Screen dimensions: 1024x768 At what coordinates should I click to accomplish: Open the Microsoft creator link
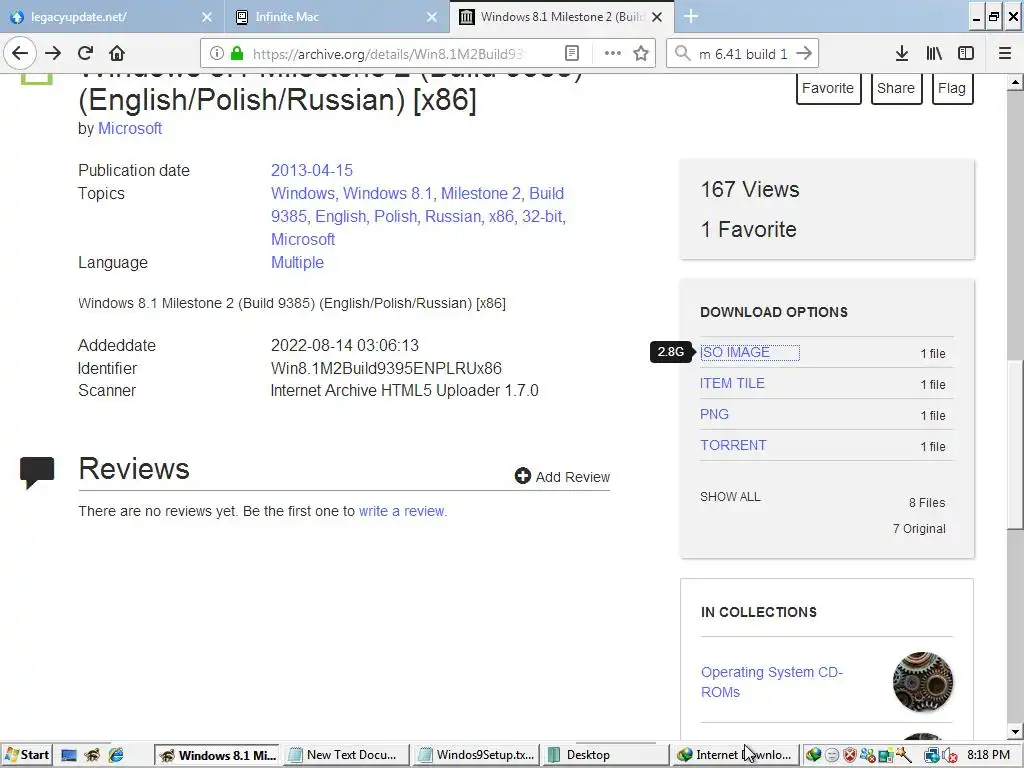(130, 129)
